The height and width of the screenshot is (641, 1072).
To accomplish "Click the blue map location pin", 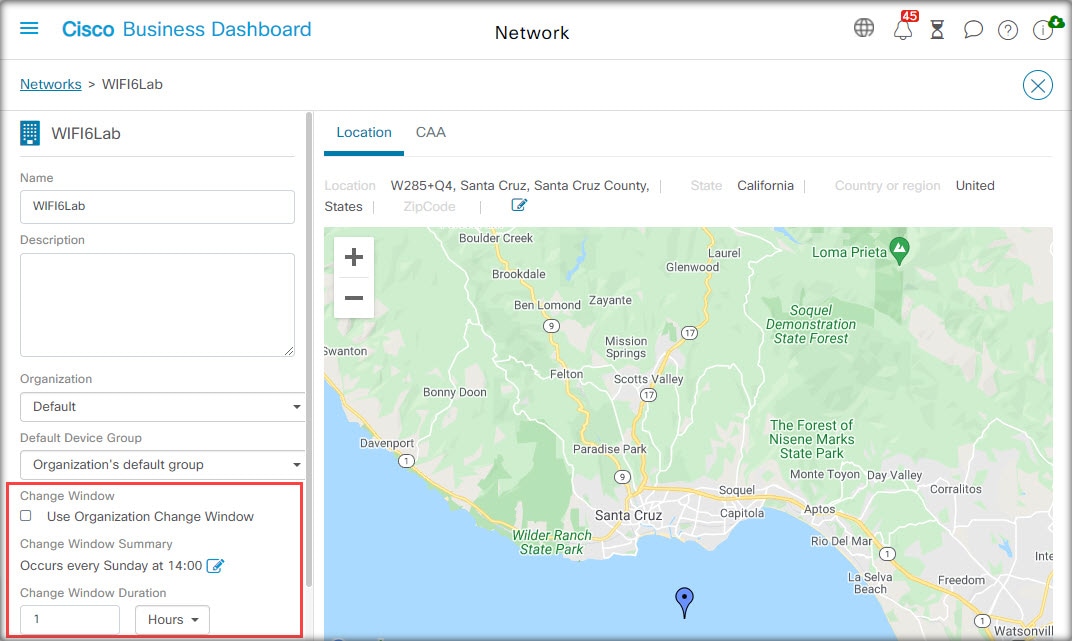I will pyautogui.click(x=684, y=602).
